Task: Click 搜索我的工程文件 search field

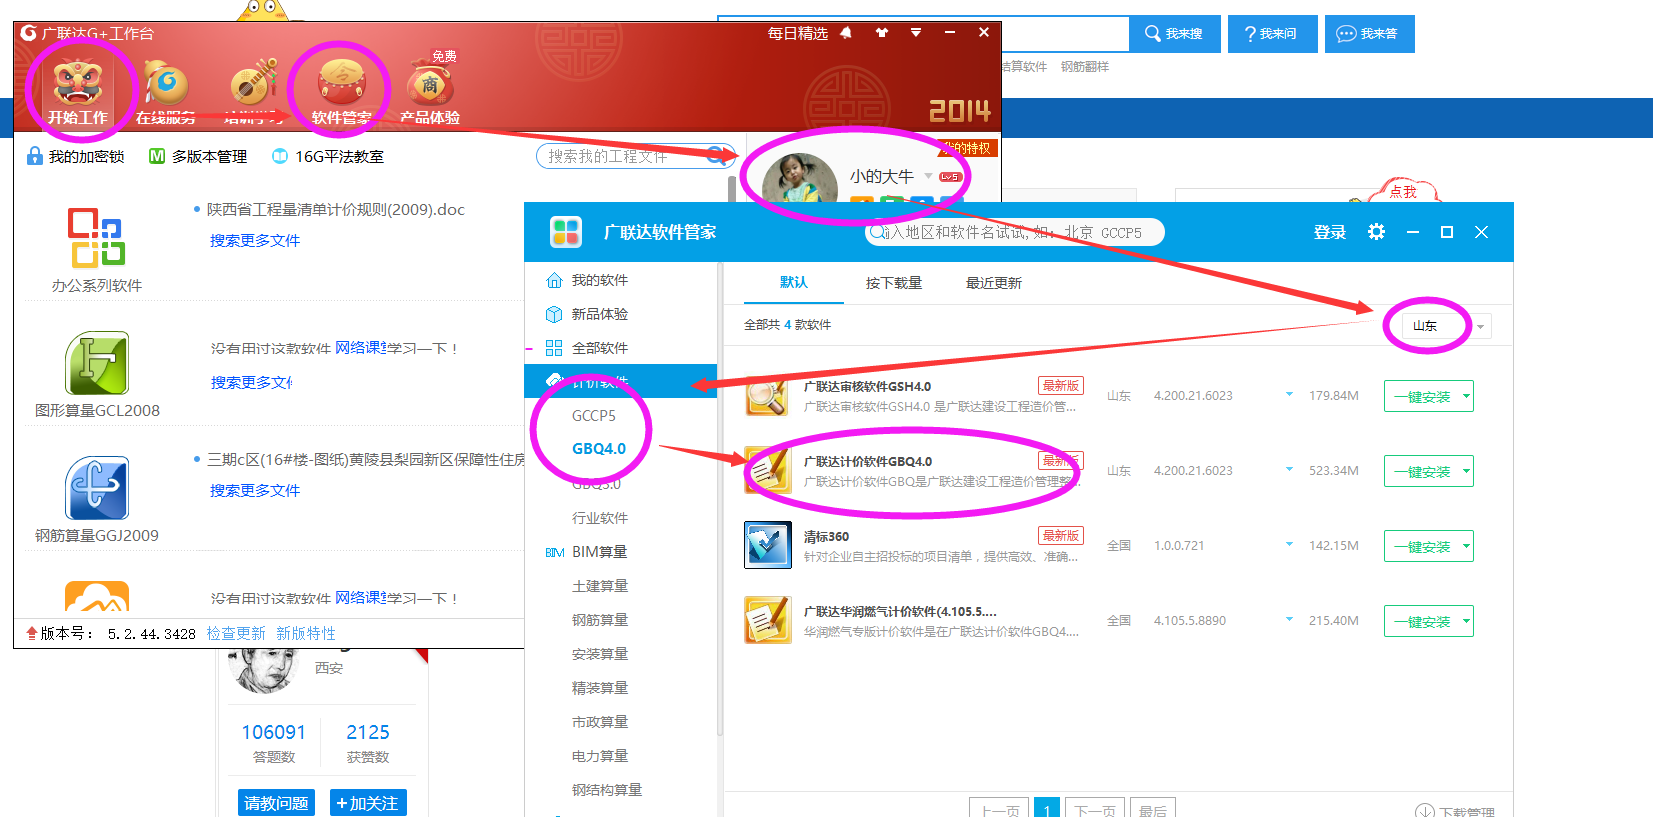Action: (x=637, y=156)
